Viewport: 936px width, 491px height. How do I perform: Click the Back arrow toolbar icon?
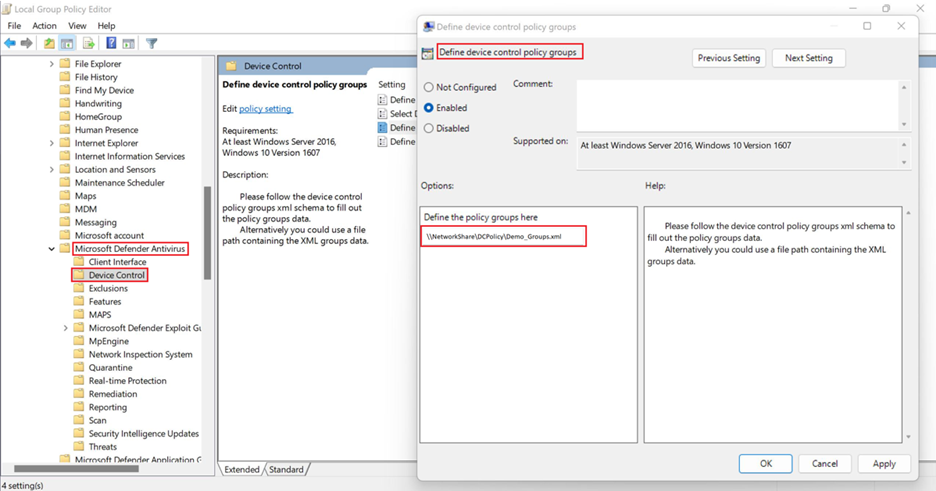point(10,43)
